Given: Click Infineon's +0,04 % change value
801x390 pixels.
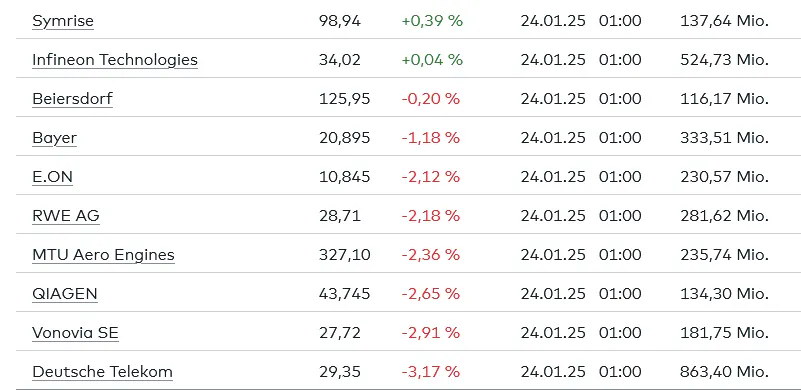Looking at the screenshot, I should [x=432, y=60].
